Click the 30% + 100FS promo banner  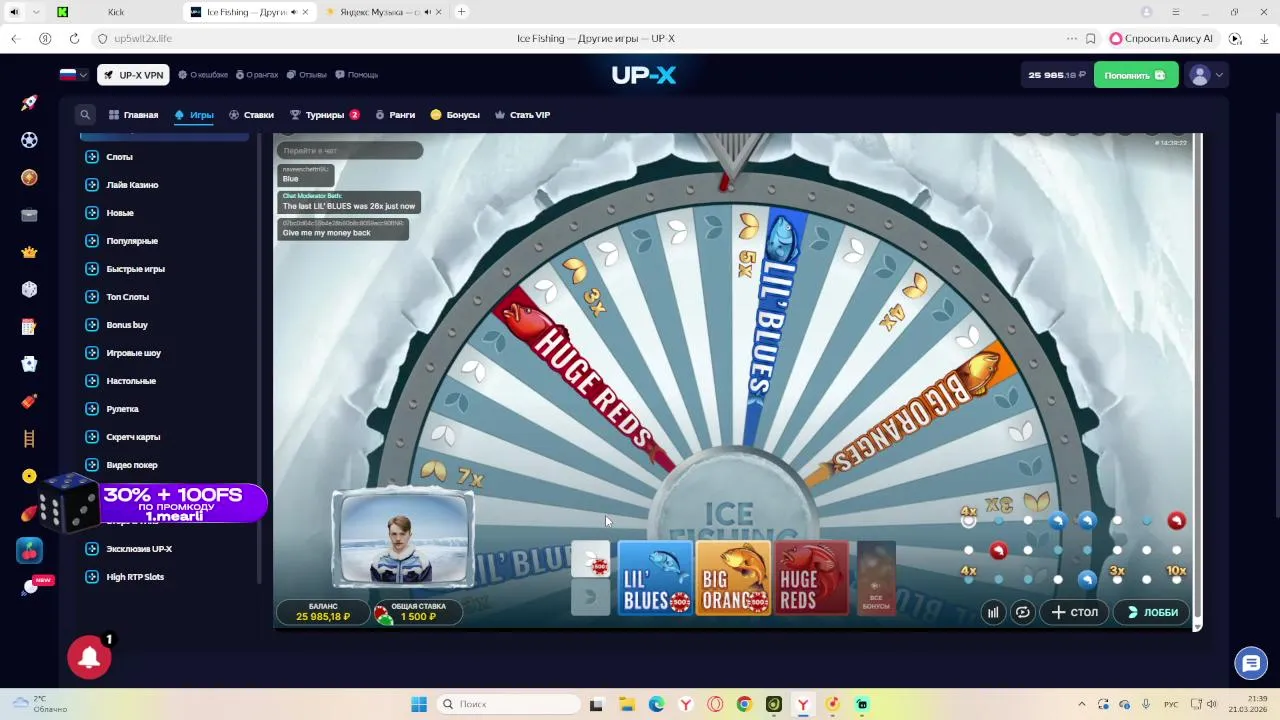(x=155, y=503)
